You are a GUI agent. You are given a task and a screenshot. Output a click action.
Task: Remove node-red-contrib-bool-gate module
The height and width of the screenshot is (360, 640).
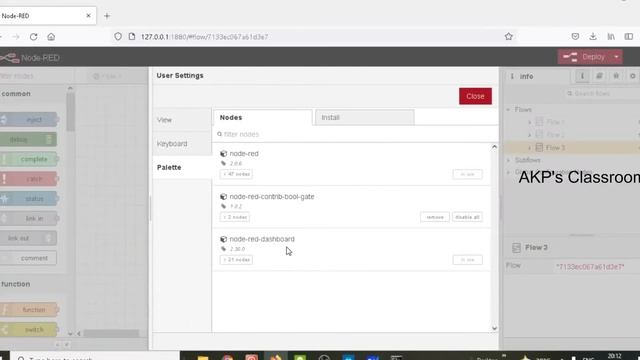coord(435,217)
